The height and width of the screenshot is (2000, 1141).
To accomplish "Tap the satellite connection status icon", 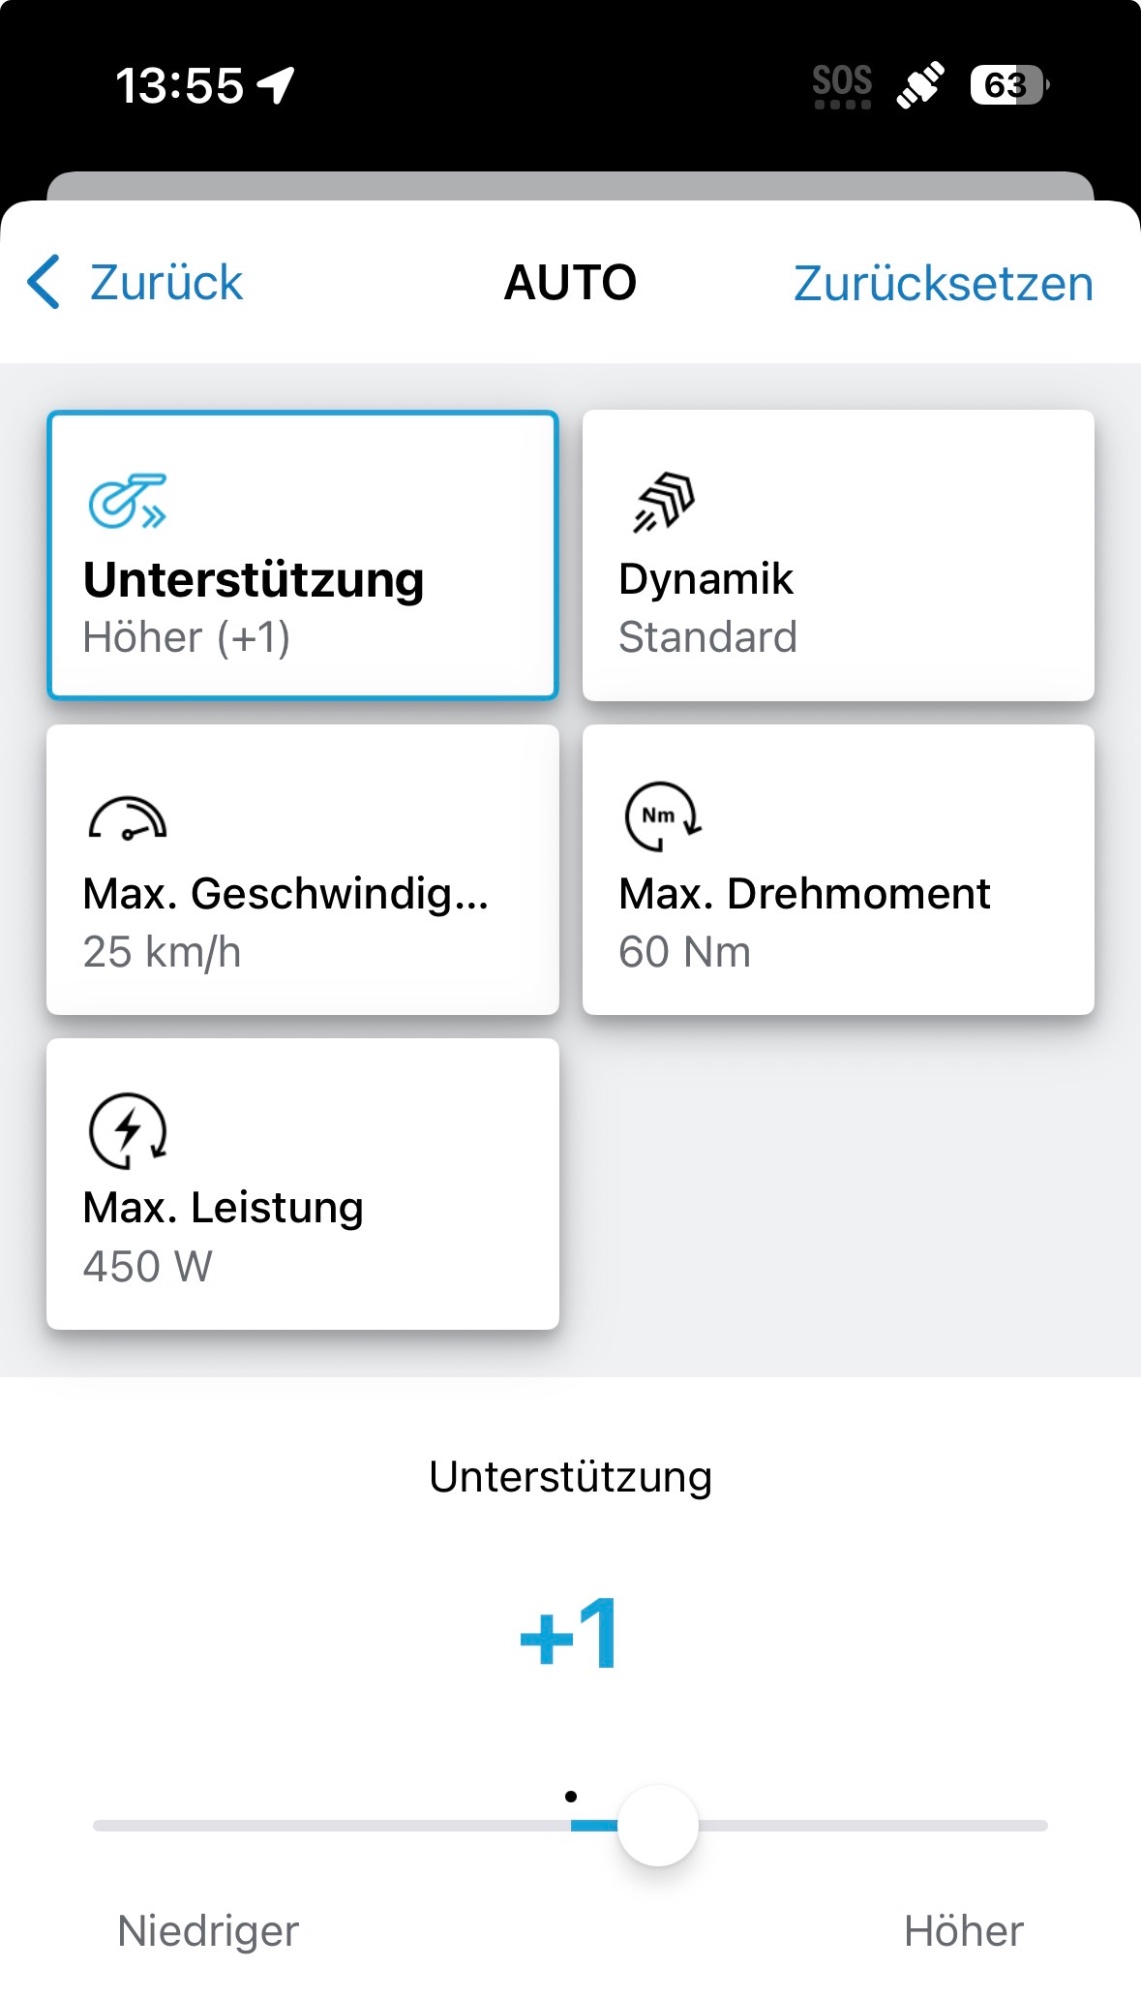I will (x=920, y=85).
